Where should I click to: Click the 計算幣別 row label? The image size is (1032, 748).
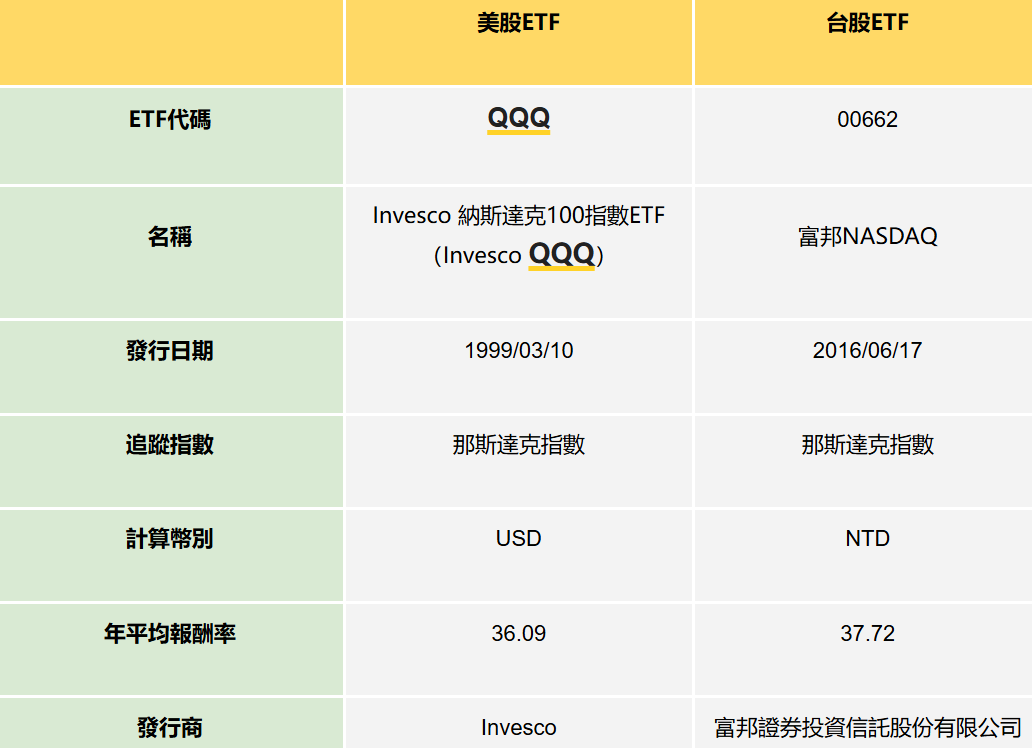click(170, 539)
